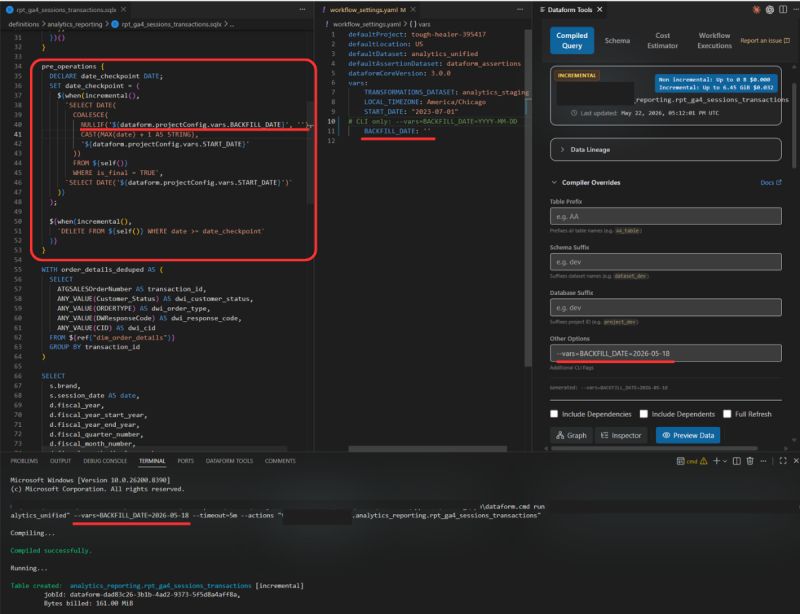Click the red debug icon in Dataform Tools title bar
Screen dimensions: 800x614
pos(756,10)
